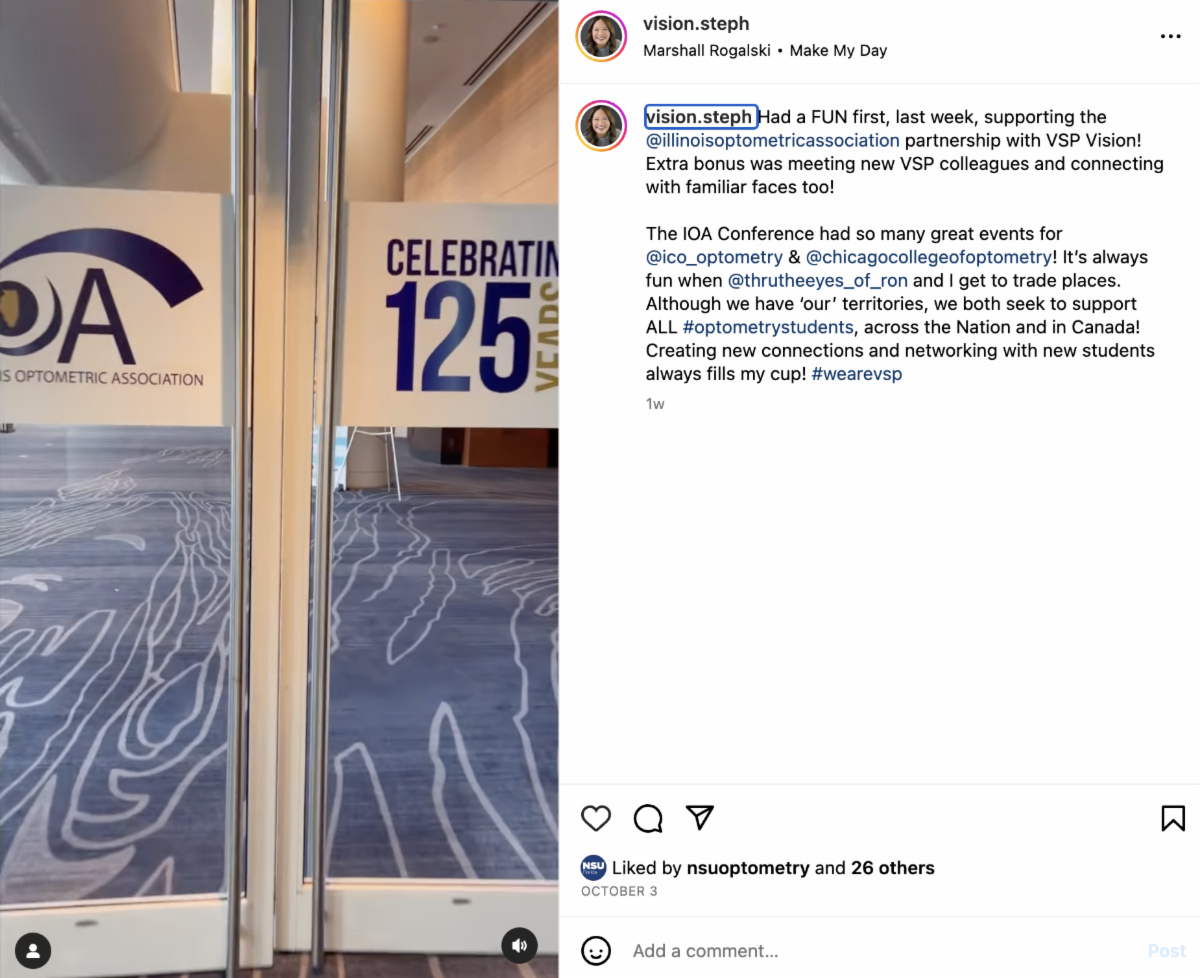
Task: Open Marshall Rogalski Make My Day audio
Action: tap(765, 50)
